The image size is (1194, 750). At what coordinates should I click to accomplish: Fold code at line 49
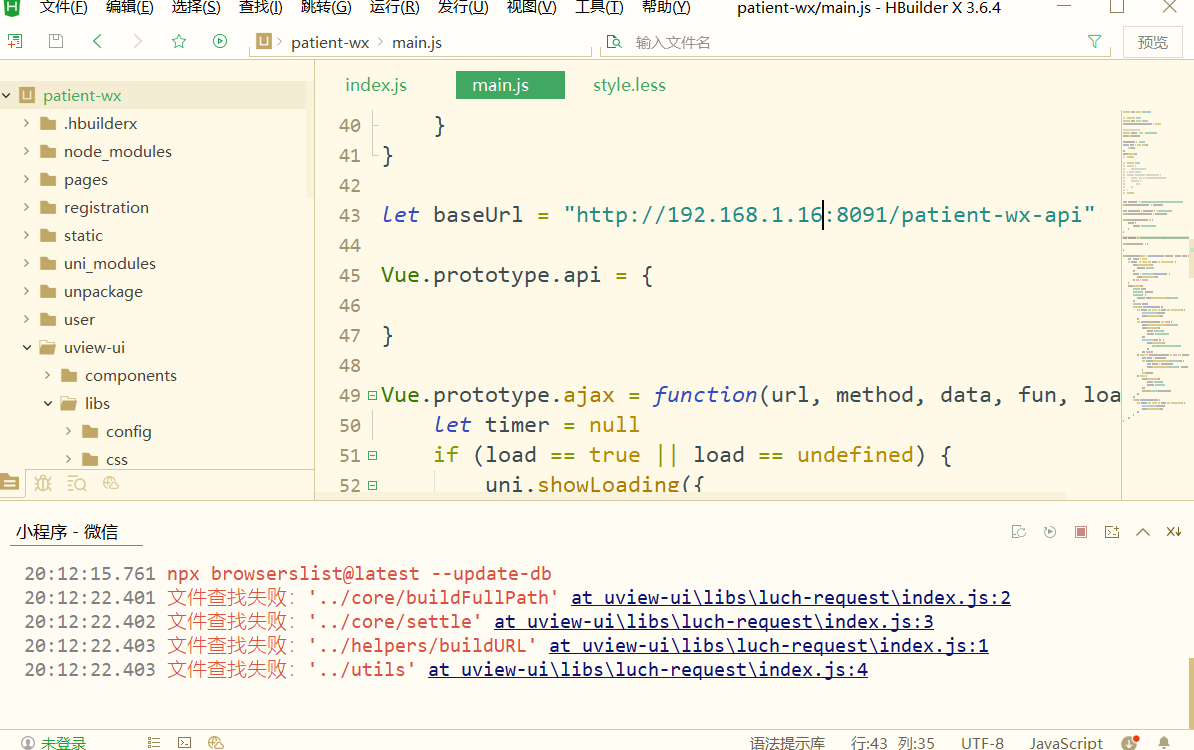372,395
